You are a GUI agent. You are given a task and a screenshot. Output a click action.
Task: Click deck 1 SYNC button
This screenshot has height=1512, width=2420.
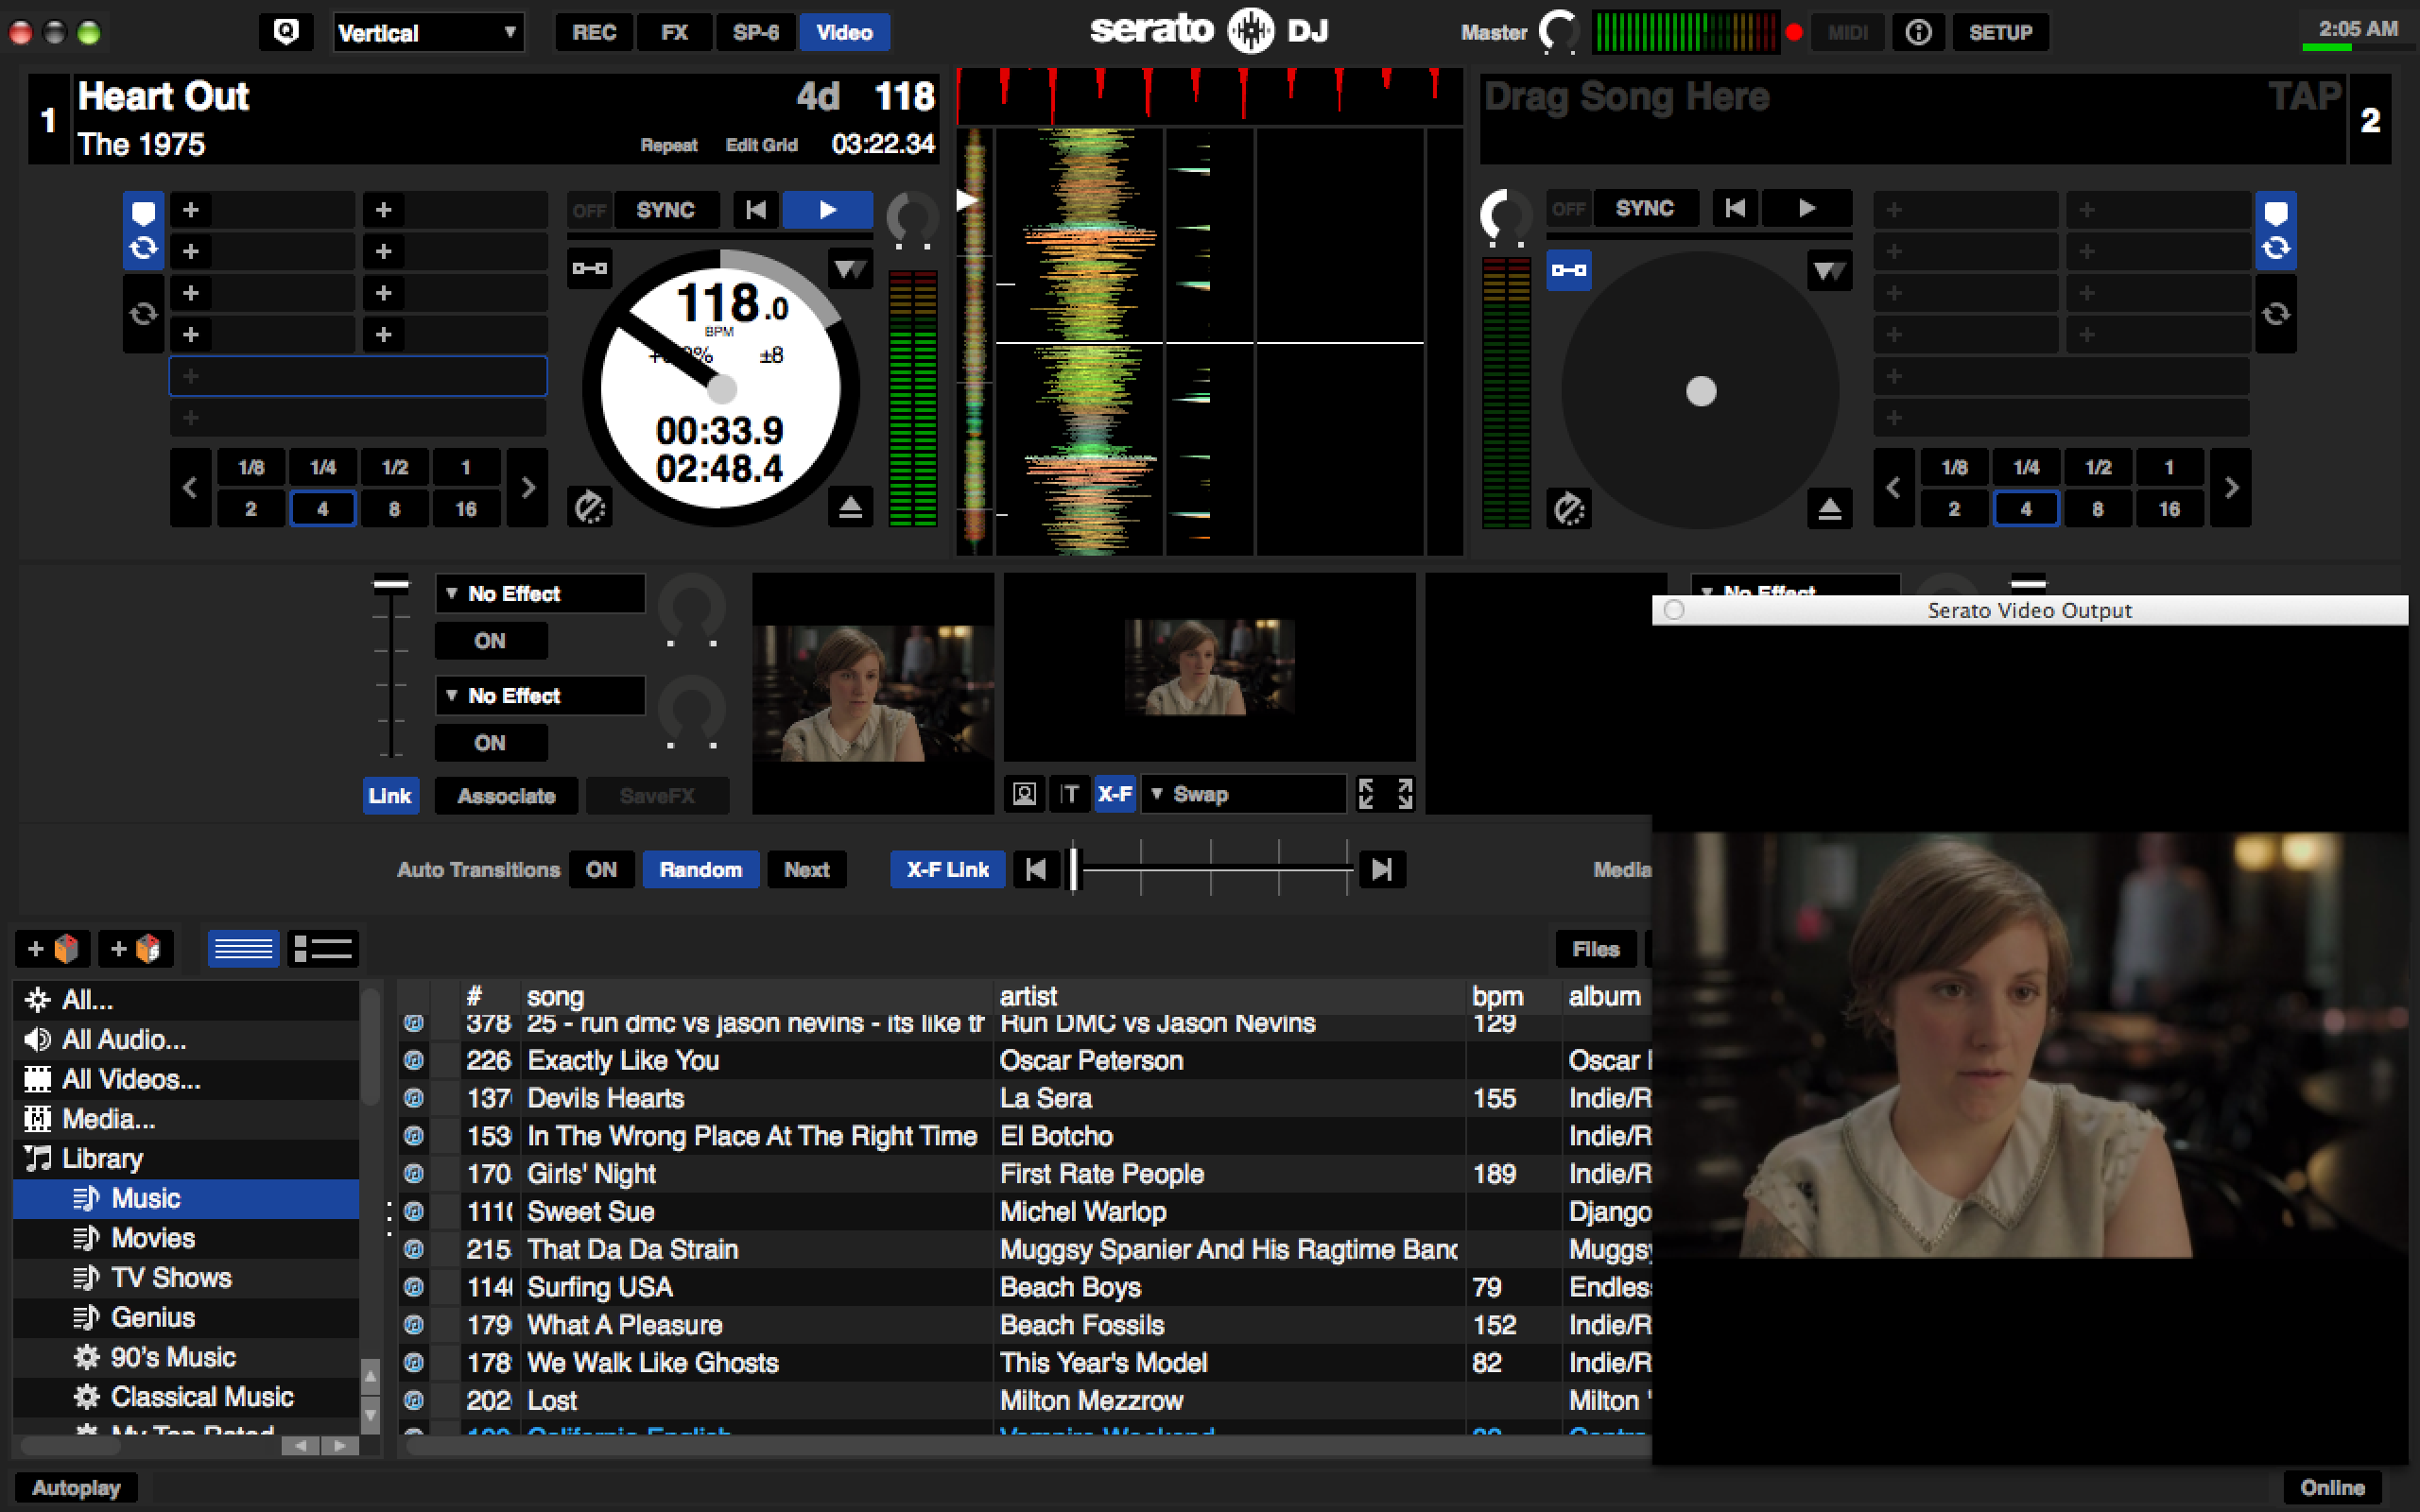point(665,210)
